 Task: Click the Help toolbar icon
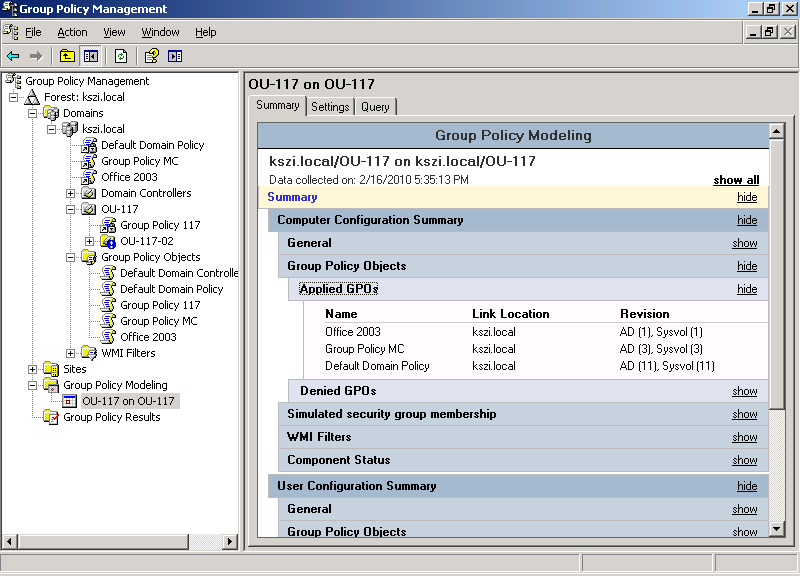[x=152, y=56]
